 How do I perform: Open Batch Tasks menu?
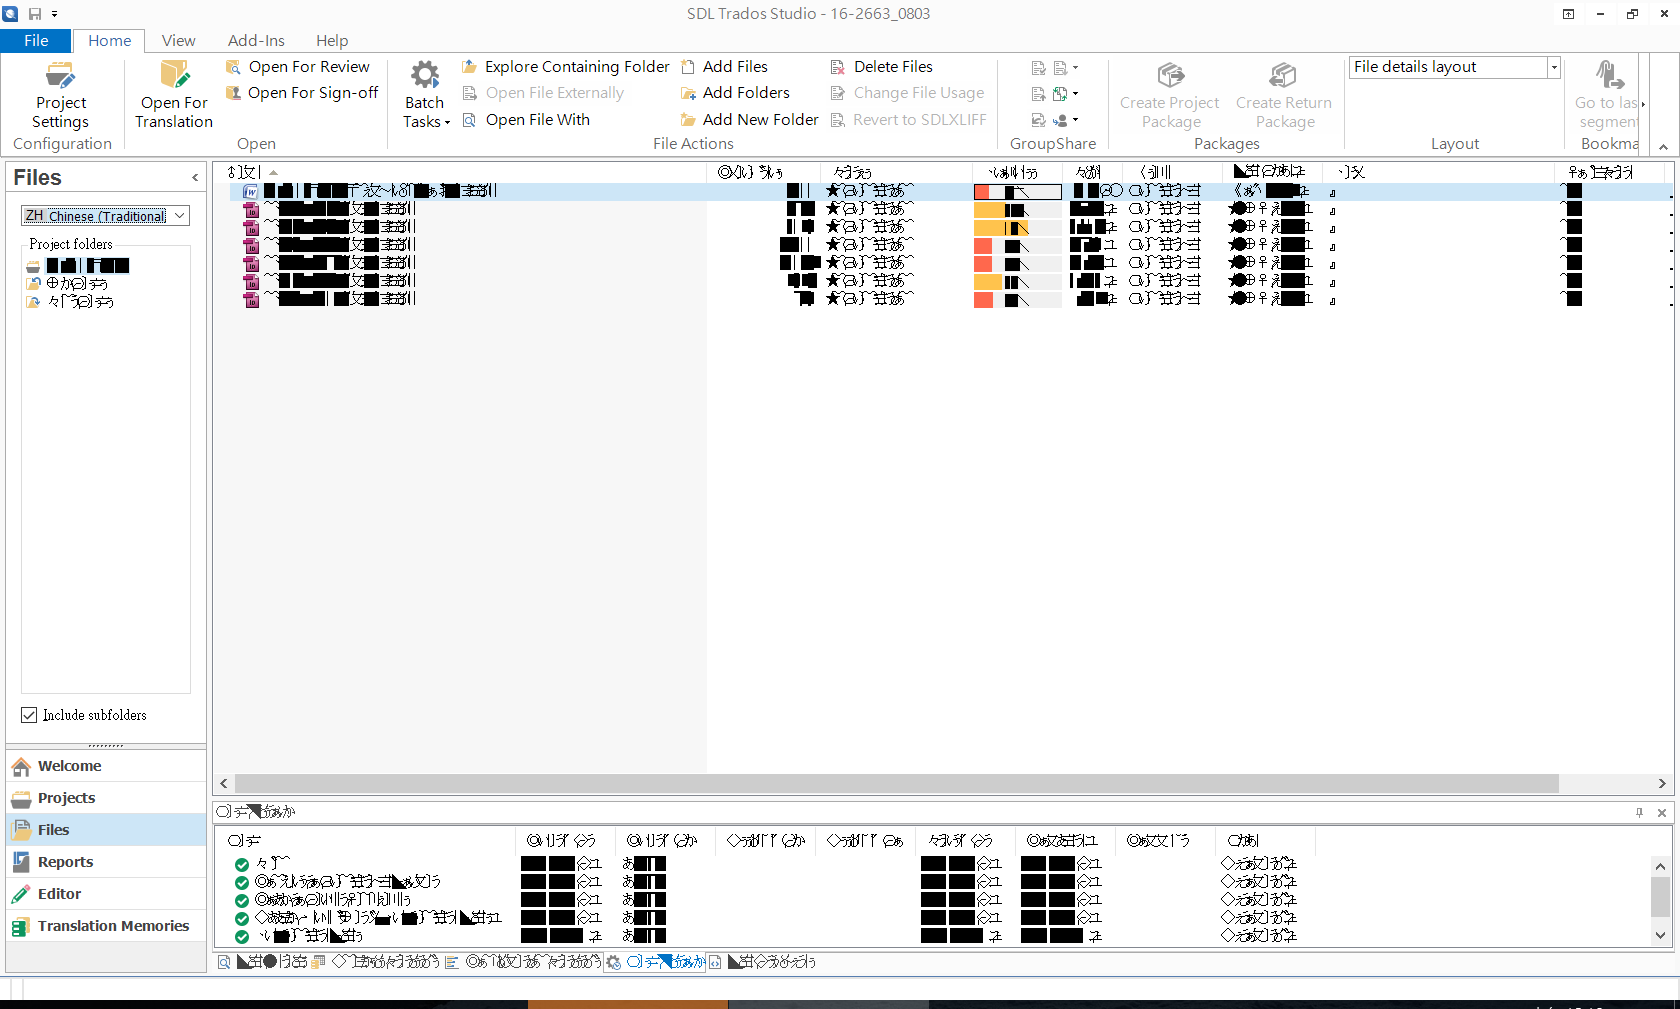(425, 96)
